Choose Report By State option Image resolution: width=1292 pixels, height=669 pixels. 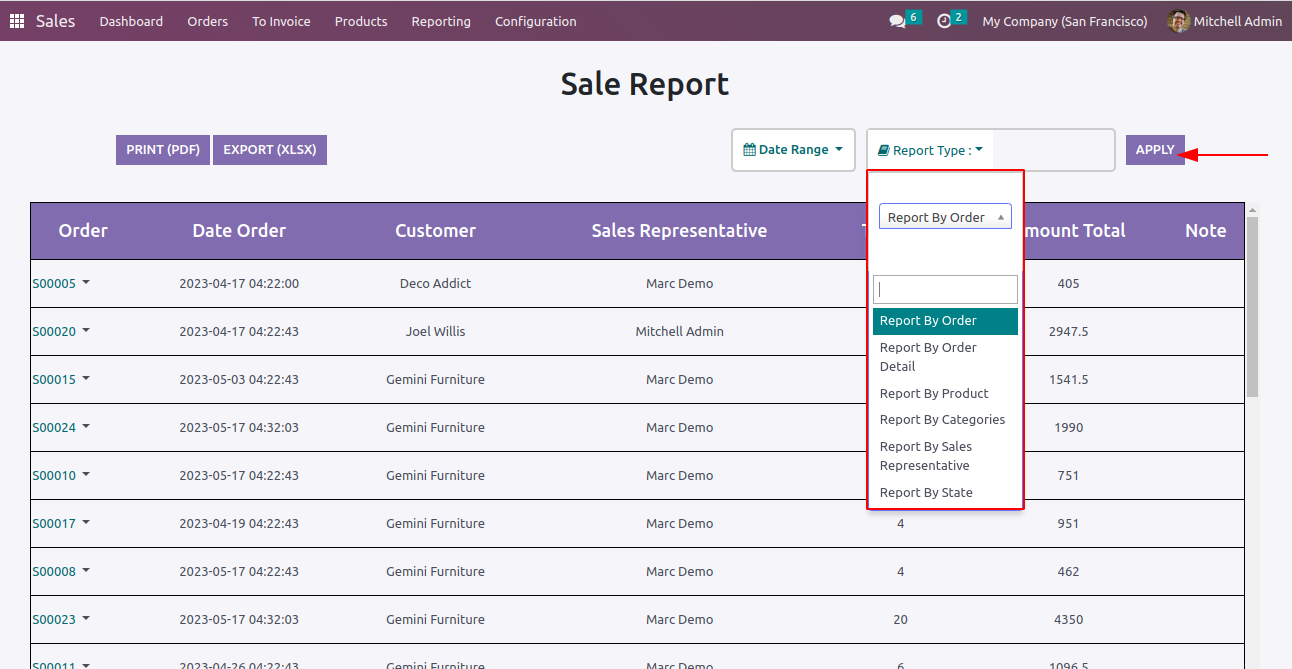tap(926, 493)
